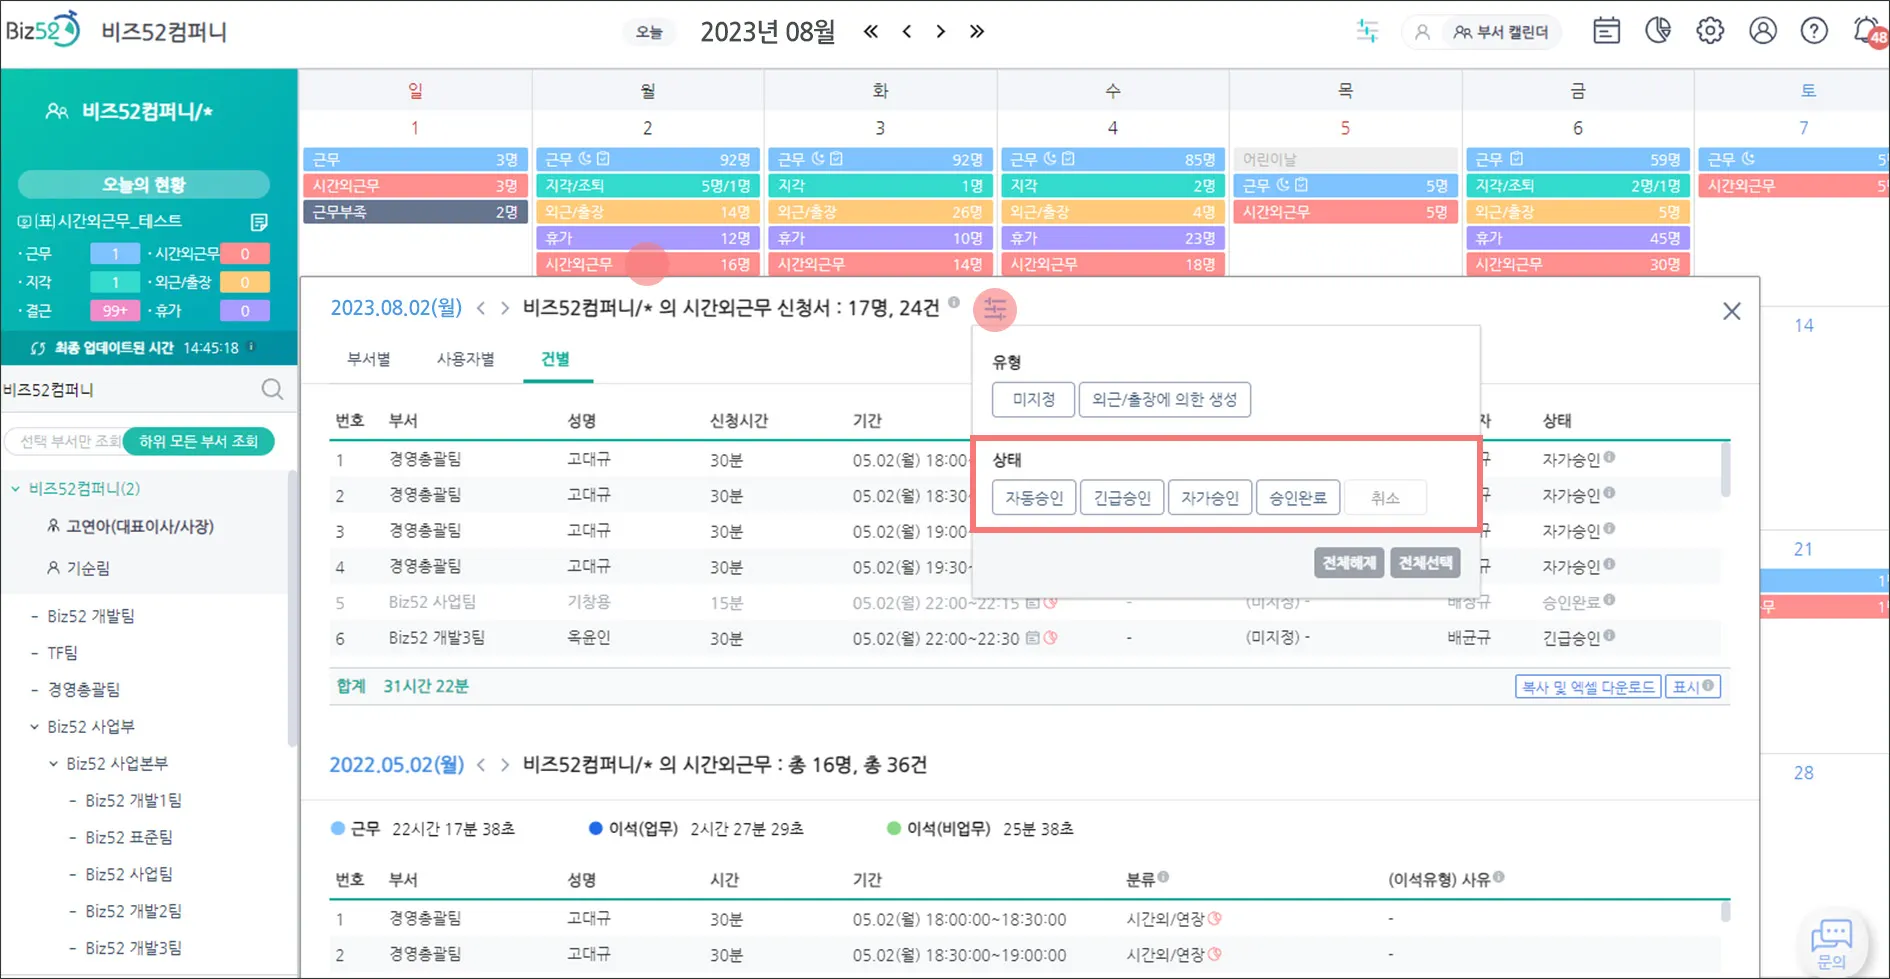The width and height of the screenshot is (1890, 979).
Task: Click the info icon next to 17명, 24건
Action: coord(954,302)
